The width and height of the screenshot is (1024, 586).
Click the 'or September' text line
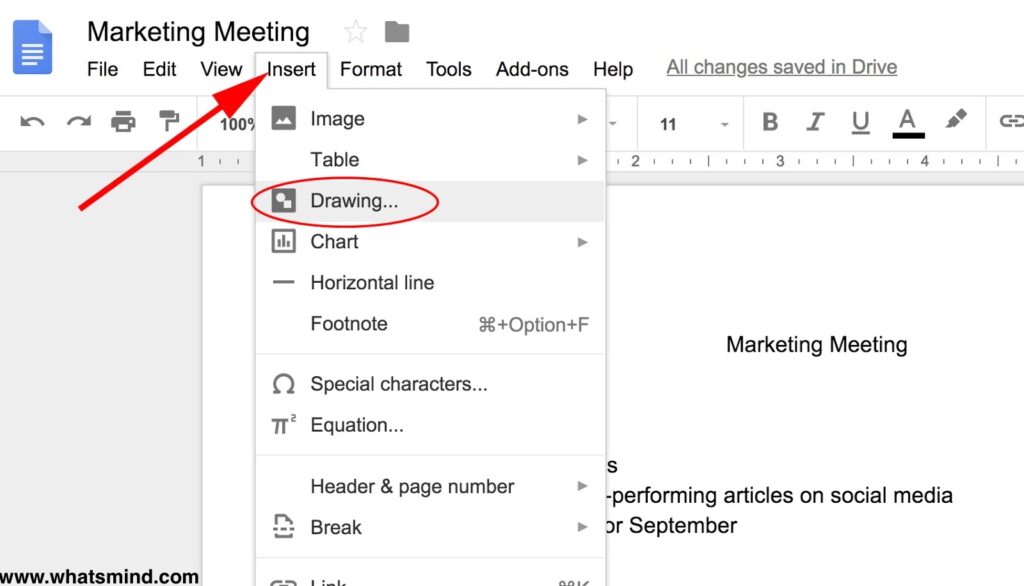pos(671,525)
